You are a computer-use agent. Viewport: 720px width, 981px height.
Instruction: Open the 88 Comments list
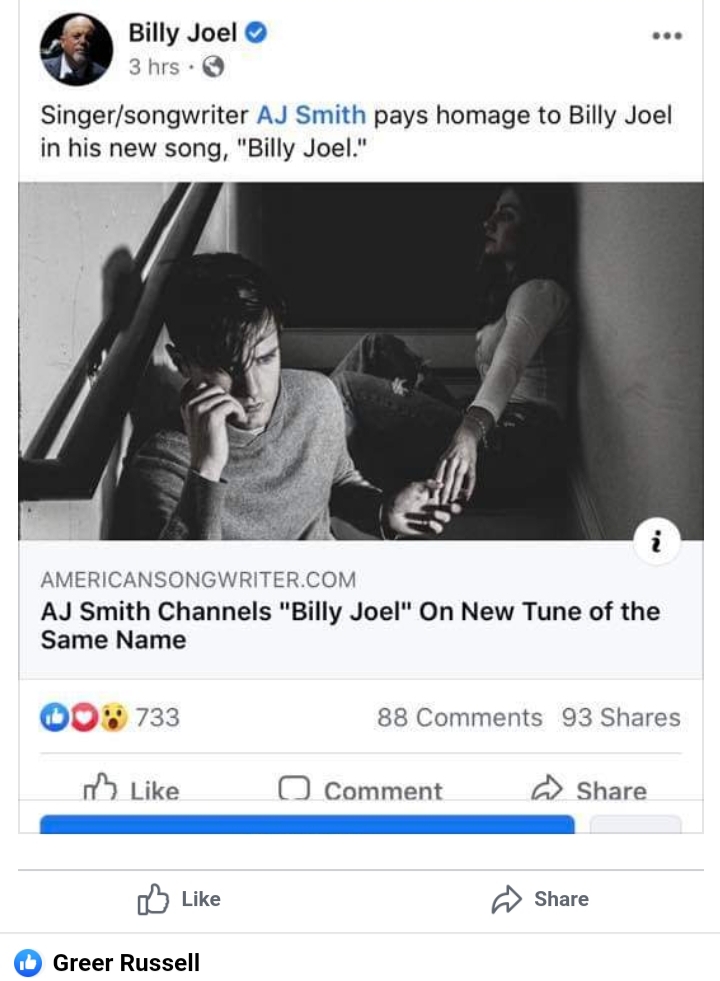coord(460,717)
